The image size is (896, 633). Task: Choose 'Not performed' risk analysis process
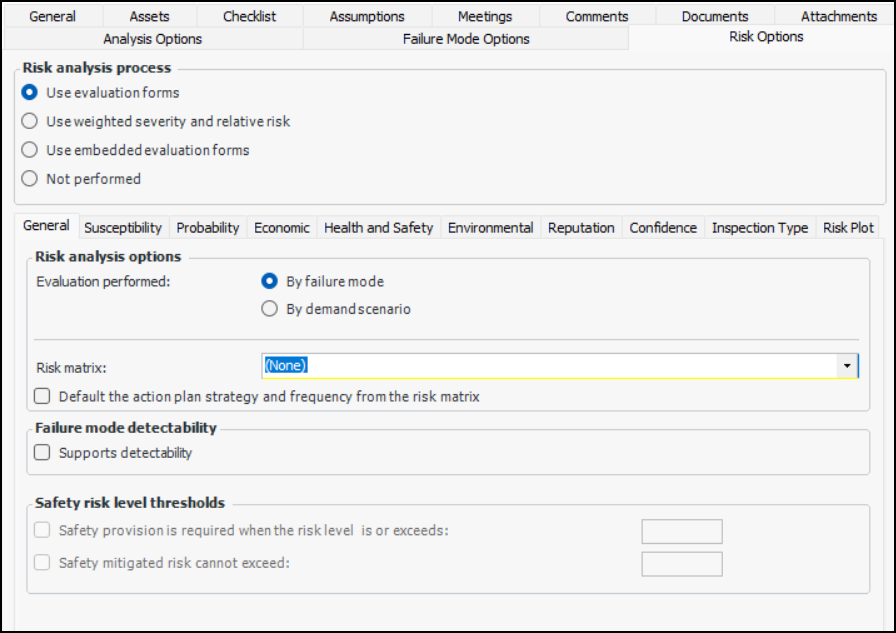pyautogui.click(x=29, y=179)
